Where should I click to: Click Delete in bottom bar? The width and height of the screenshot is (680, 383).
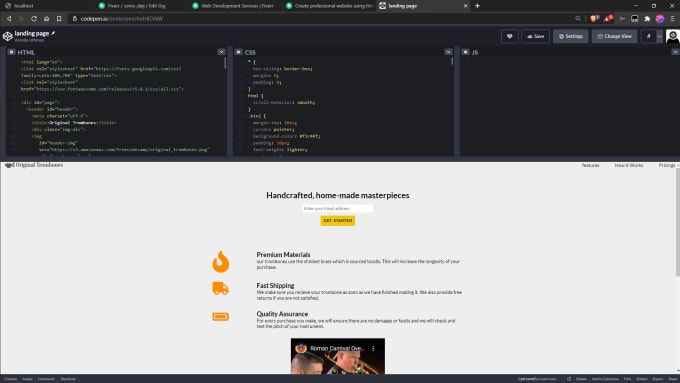pyautogui.click(x=581, y=379)
